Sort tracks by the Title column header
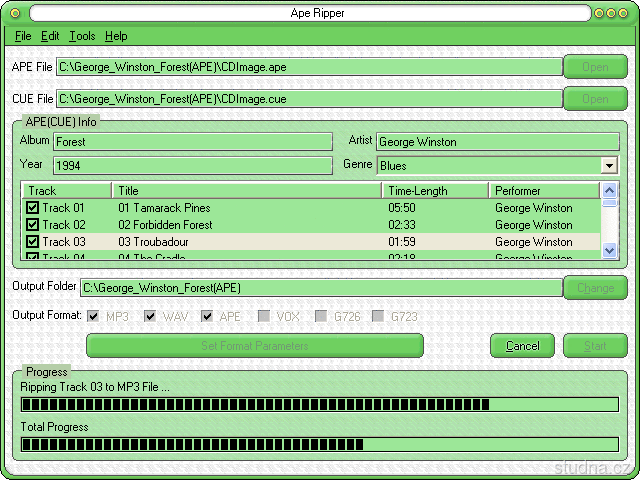Screen dimensions: 640x480 [x=246, y=190]
